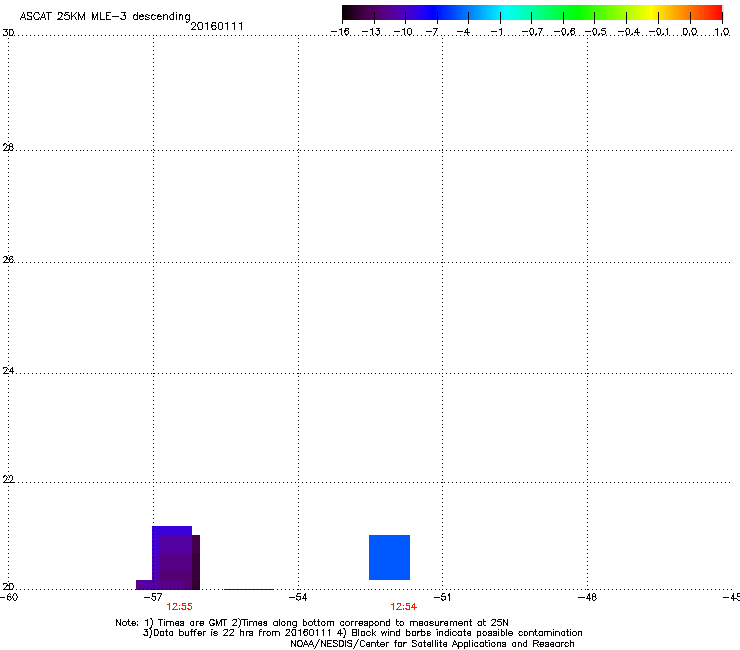Screen dimensions: 740x650
Task: Click latitude label 24 on left axis
Action: [8, 371]
